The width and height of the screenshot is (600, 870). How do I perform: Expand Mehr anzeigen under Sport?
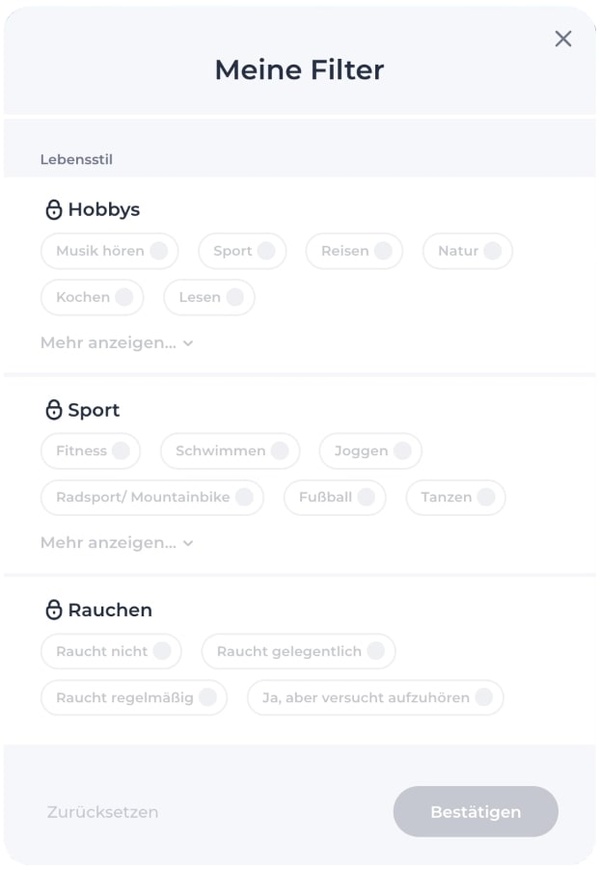116,543
